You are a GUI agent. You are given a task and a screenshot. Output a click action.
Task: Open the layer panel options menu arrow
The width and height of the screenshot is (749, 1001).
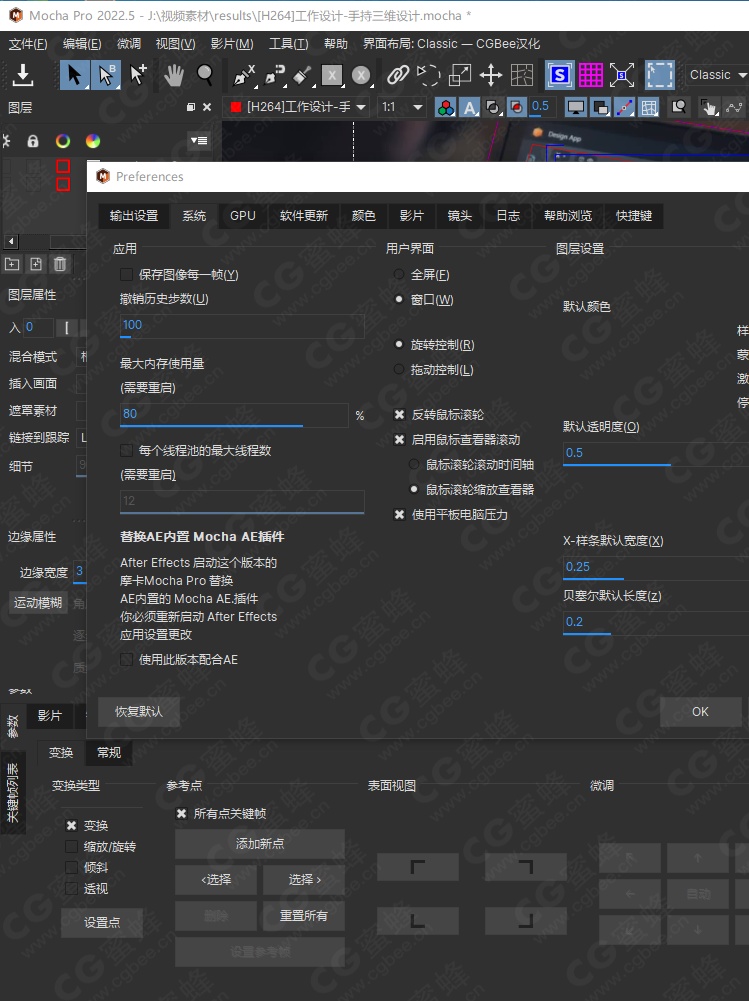[x=199, y=140]
